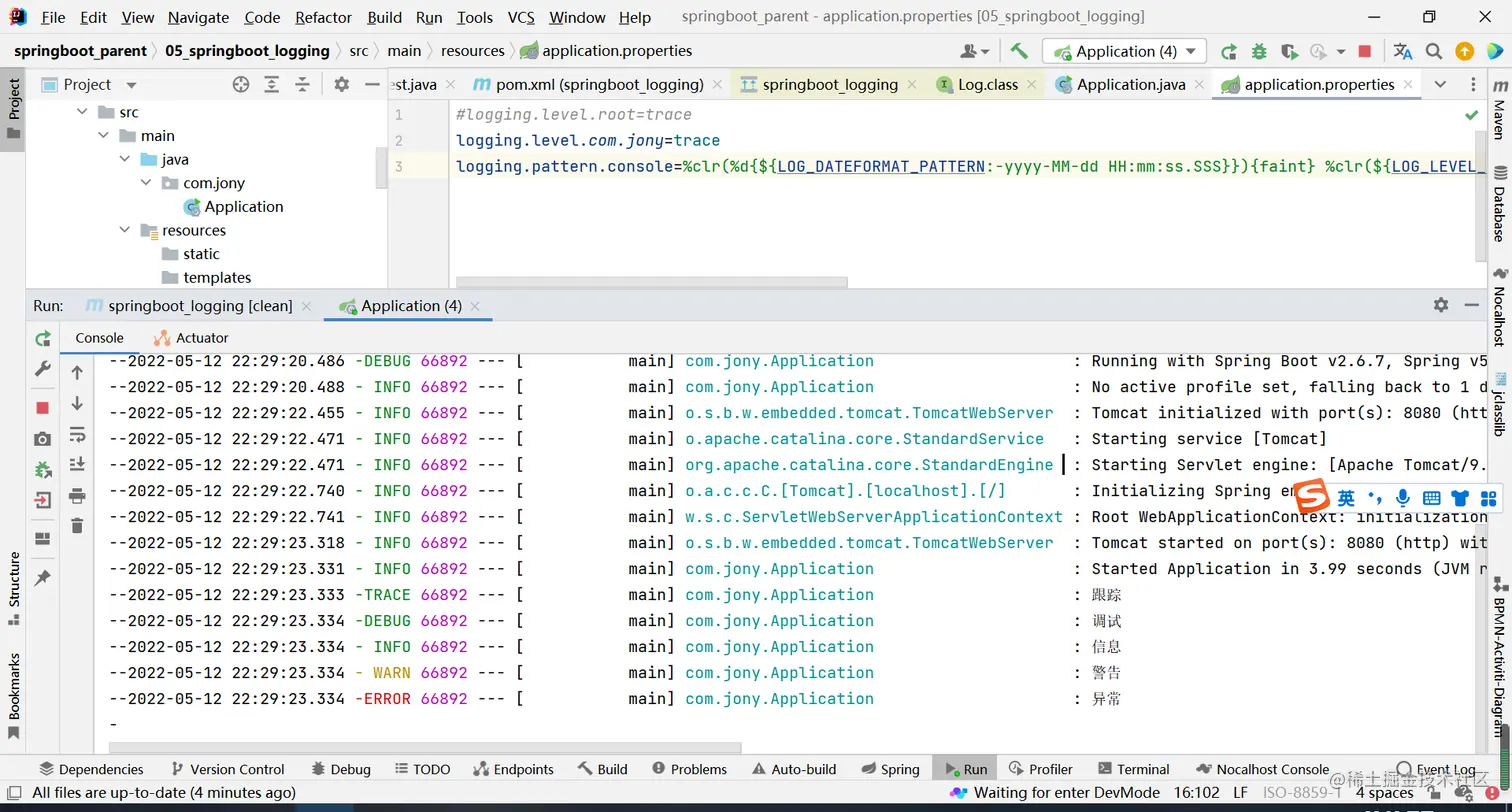Open the VCS menu
1512x812 pixels.
(521, 17)
